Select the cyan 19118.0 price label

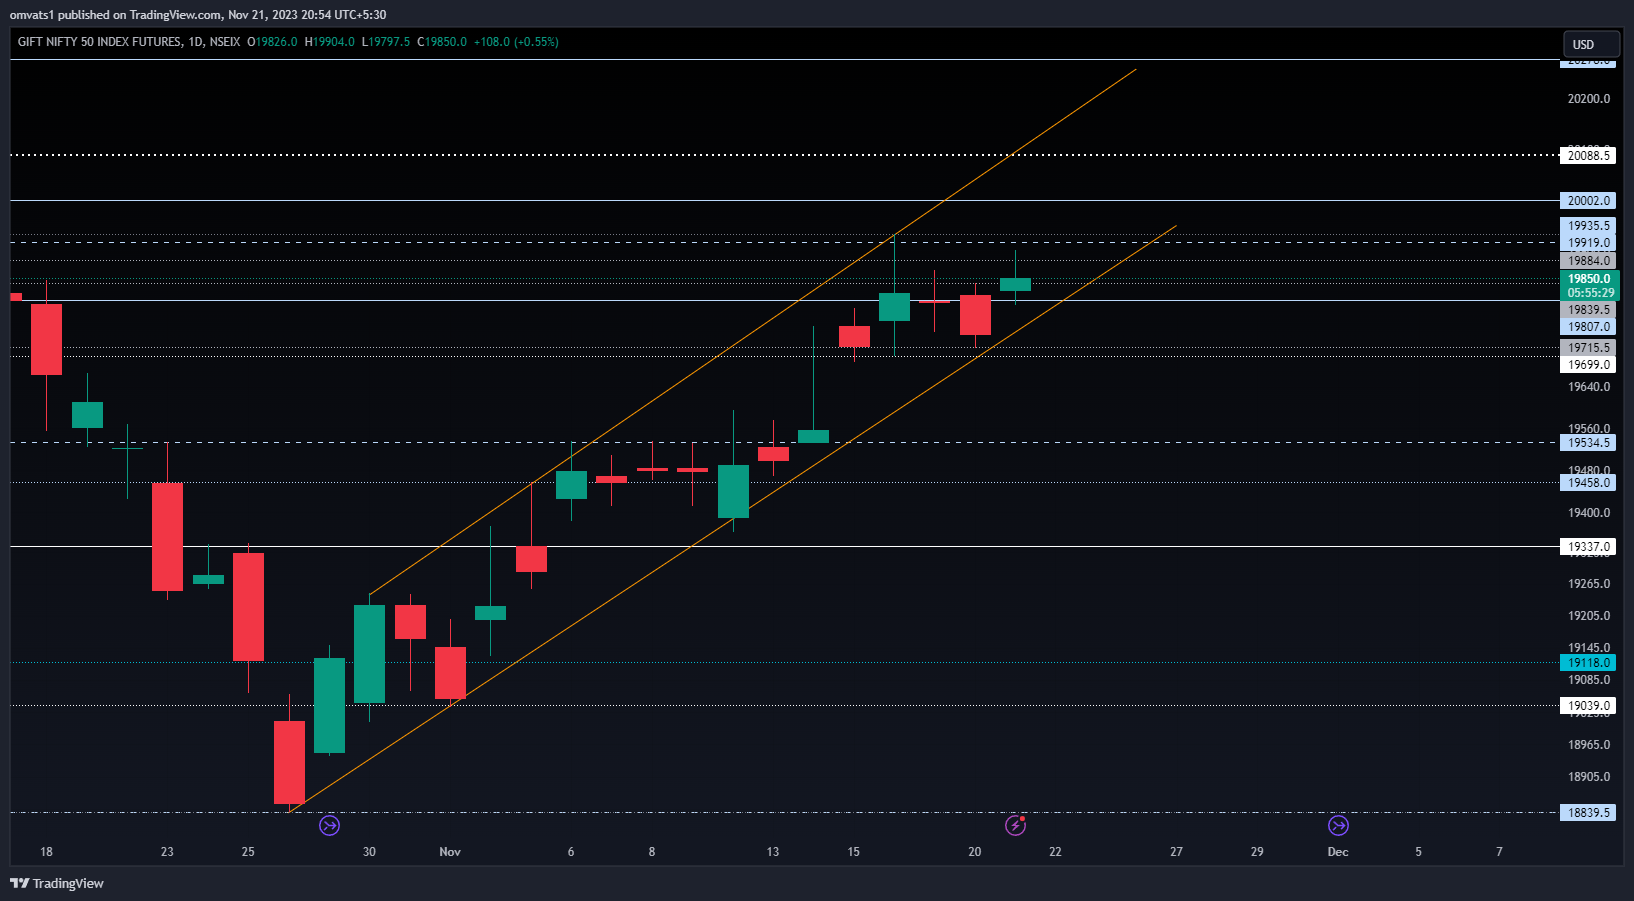(1588, 663)
